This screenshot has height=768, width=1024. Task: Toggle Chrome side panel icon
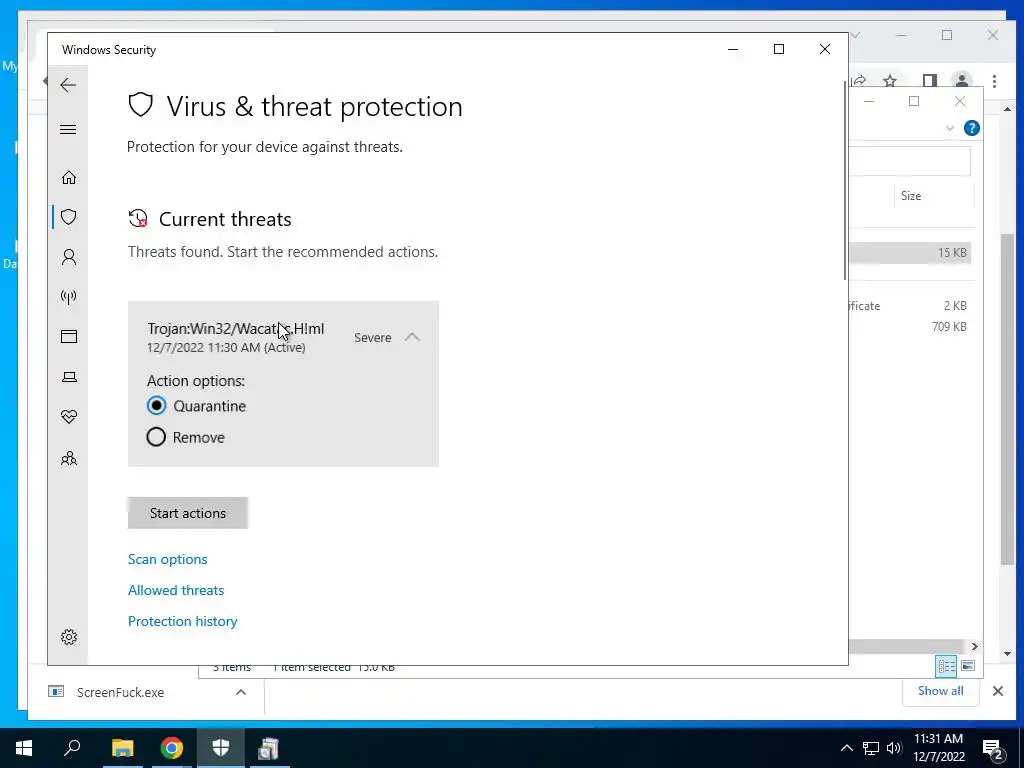coord(929,81)
